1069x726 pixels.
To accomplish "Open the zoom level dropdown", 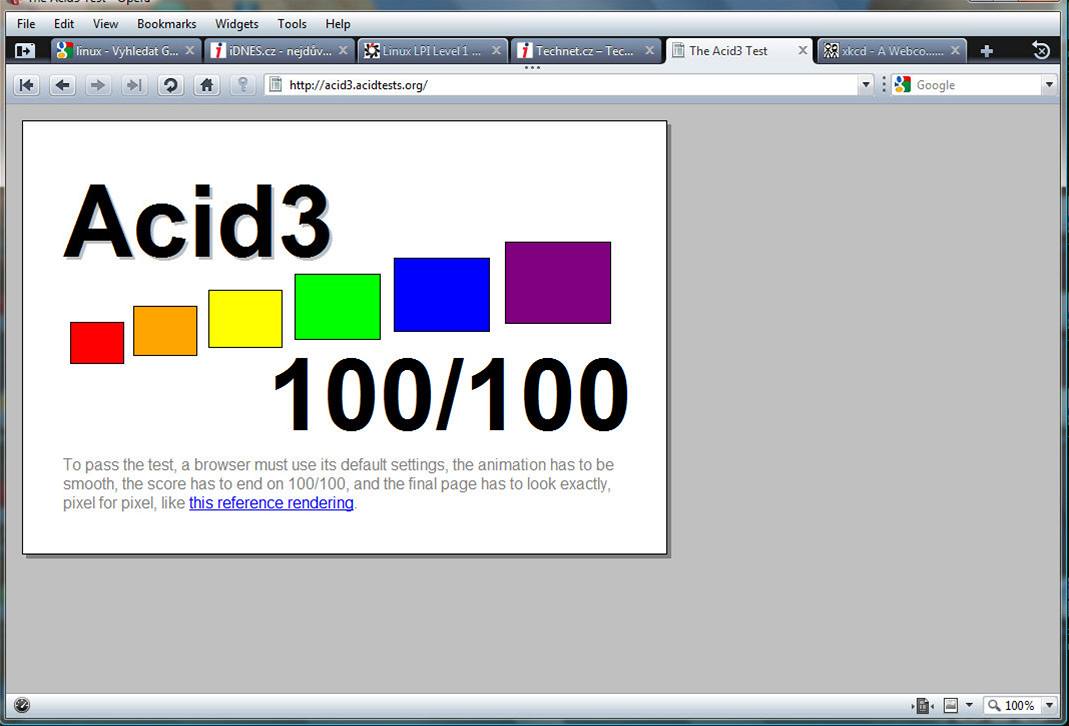I will coord(1048,705).
